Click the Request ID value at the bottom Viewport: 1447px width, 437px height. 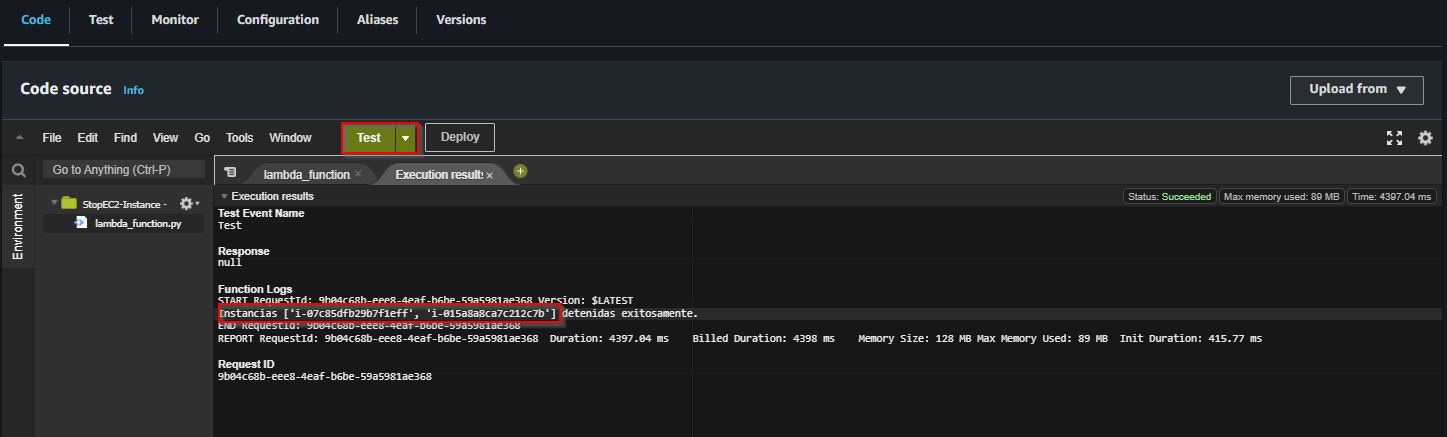(x=325, y=377)
